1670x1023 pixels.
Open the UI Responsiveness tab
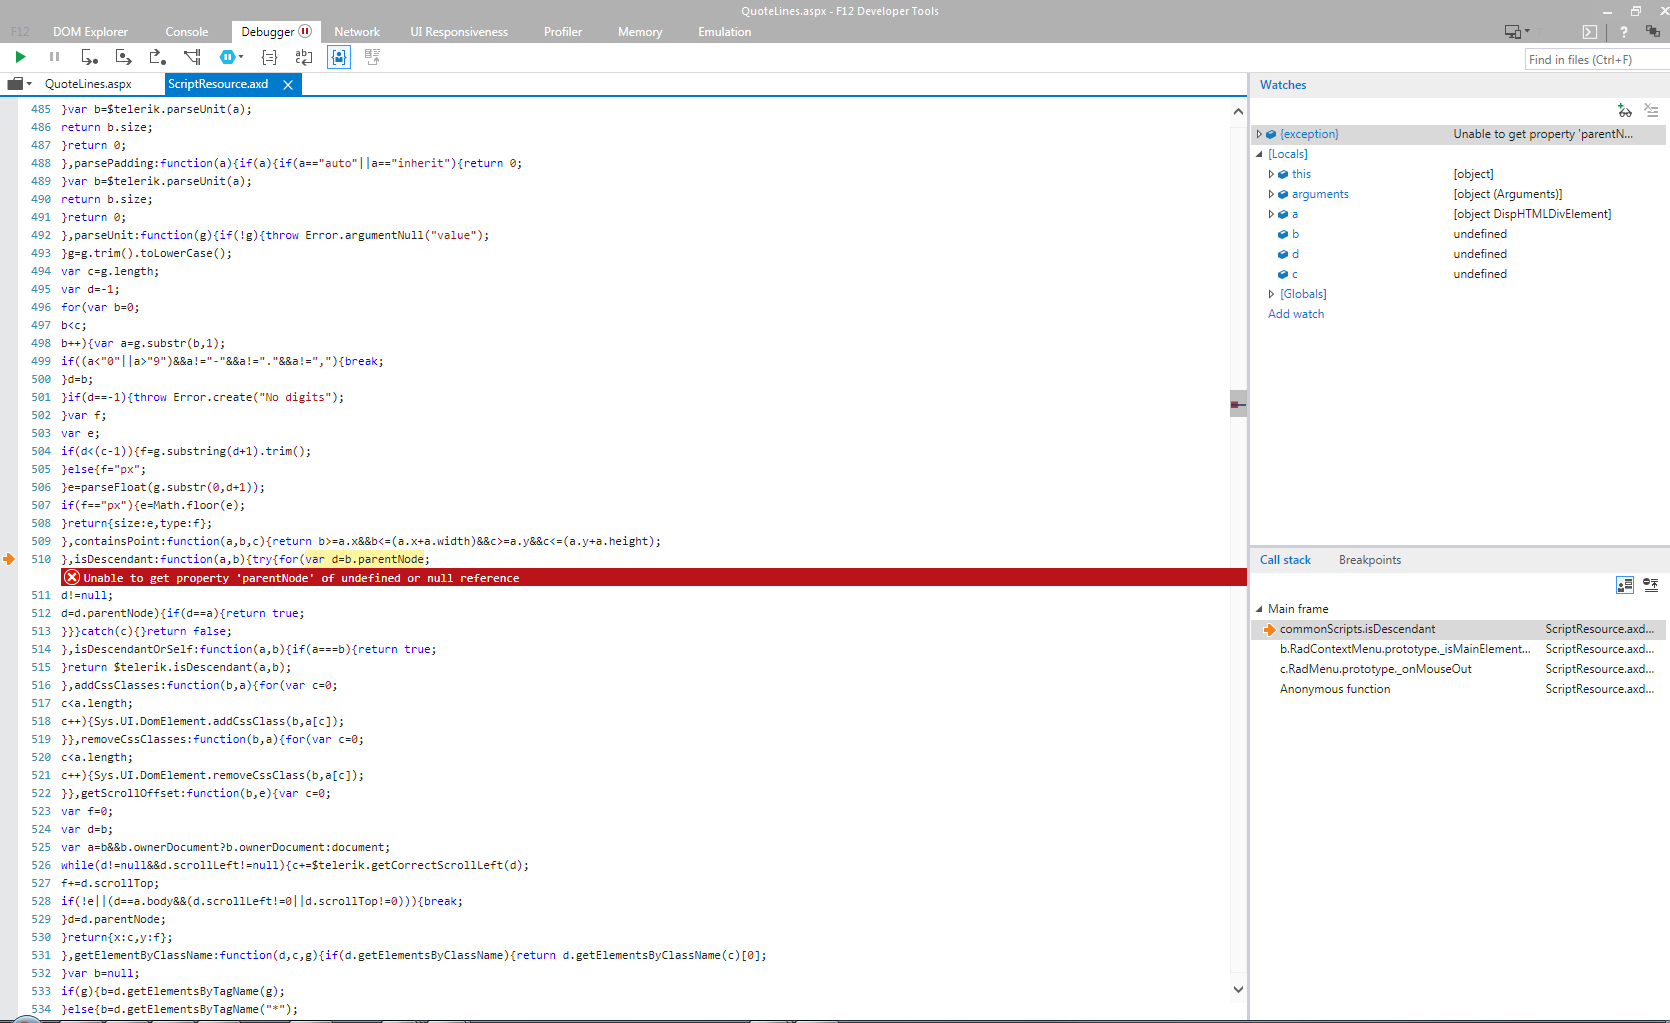pyautogui.click(x=459, y=32)
